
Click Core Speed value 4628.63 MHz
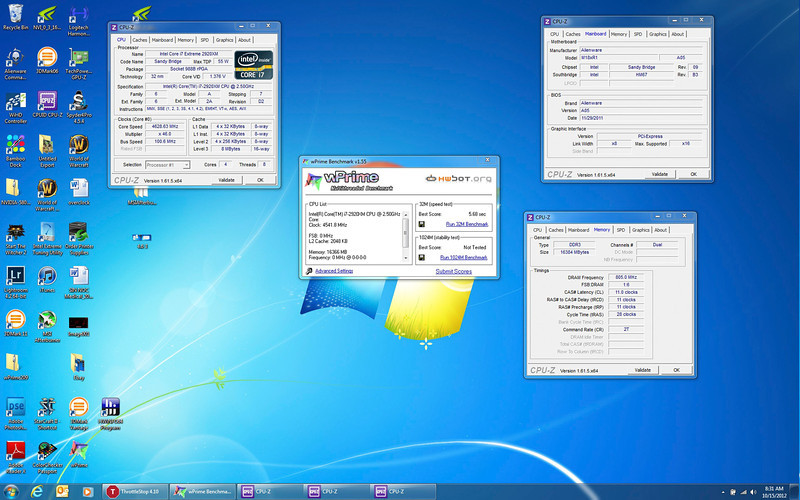[164, 127]
